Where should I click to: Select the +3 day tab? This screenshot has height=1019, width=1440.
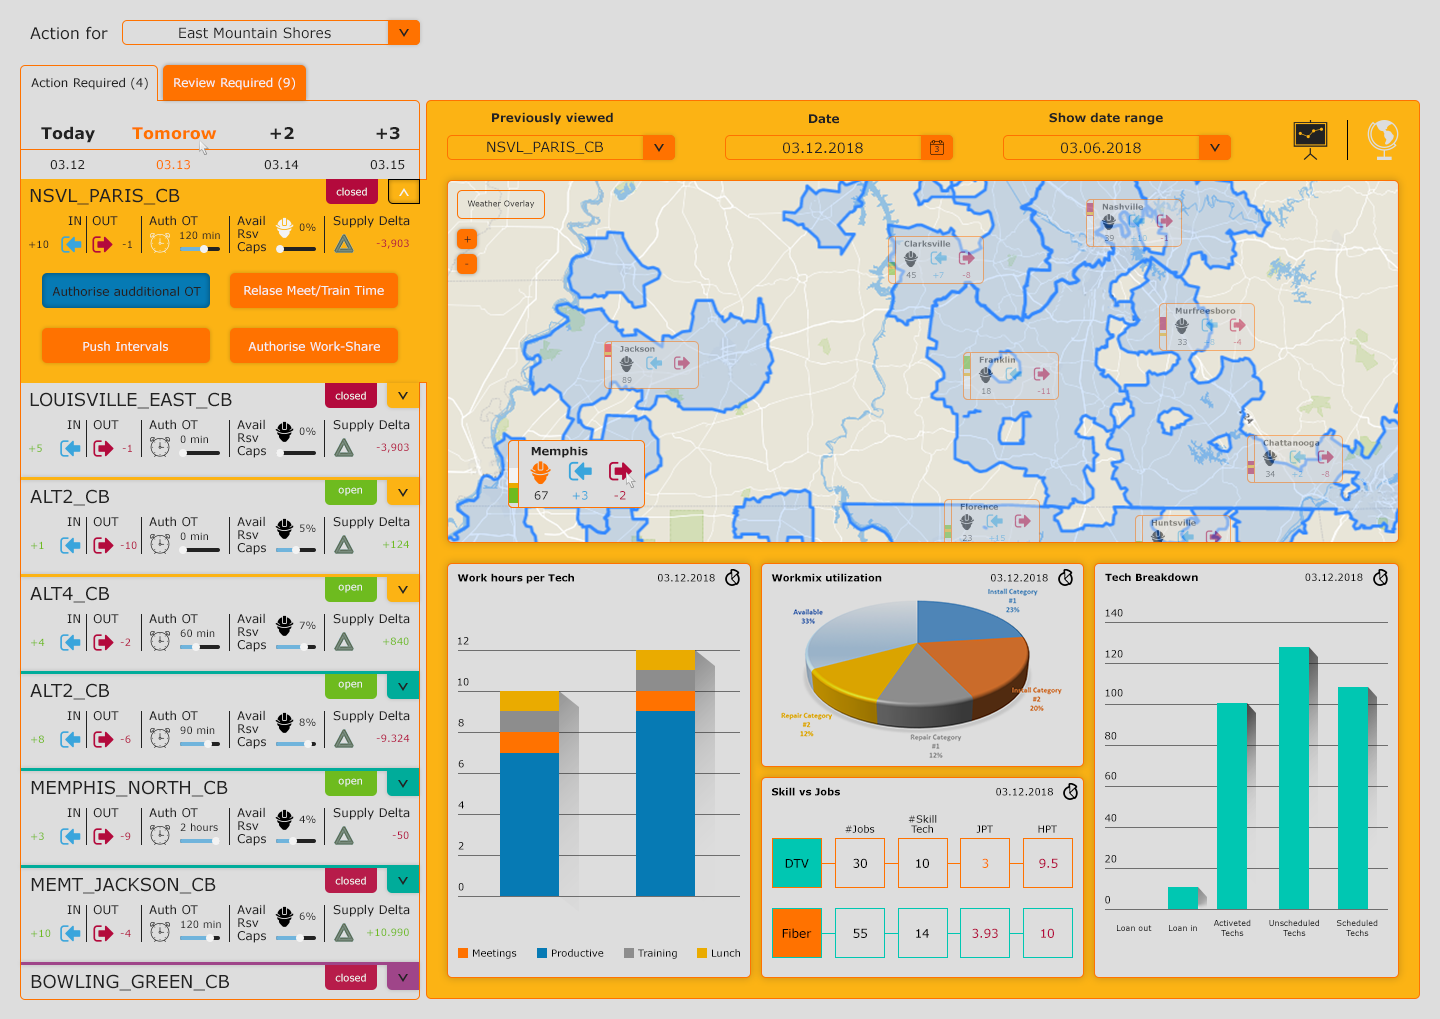(388, 147)
